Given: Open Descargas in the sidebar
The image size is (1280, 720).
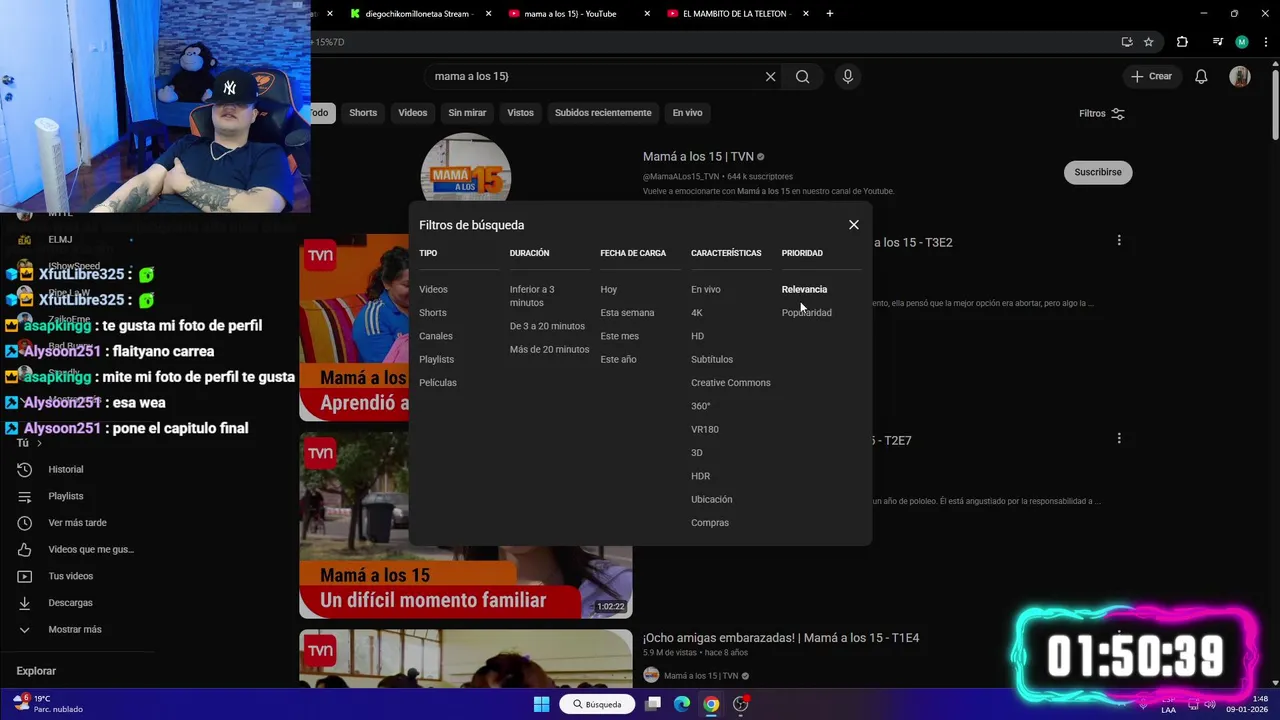Looking at the screenshot, I should (x=70, y=603).
